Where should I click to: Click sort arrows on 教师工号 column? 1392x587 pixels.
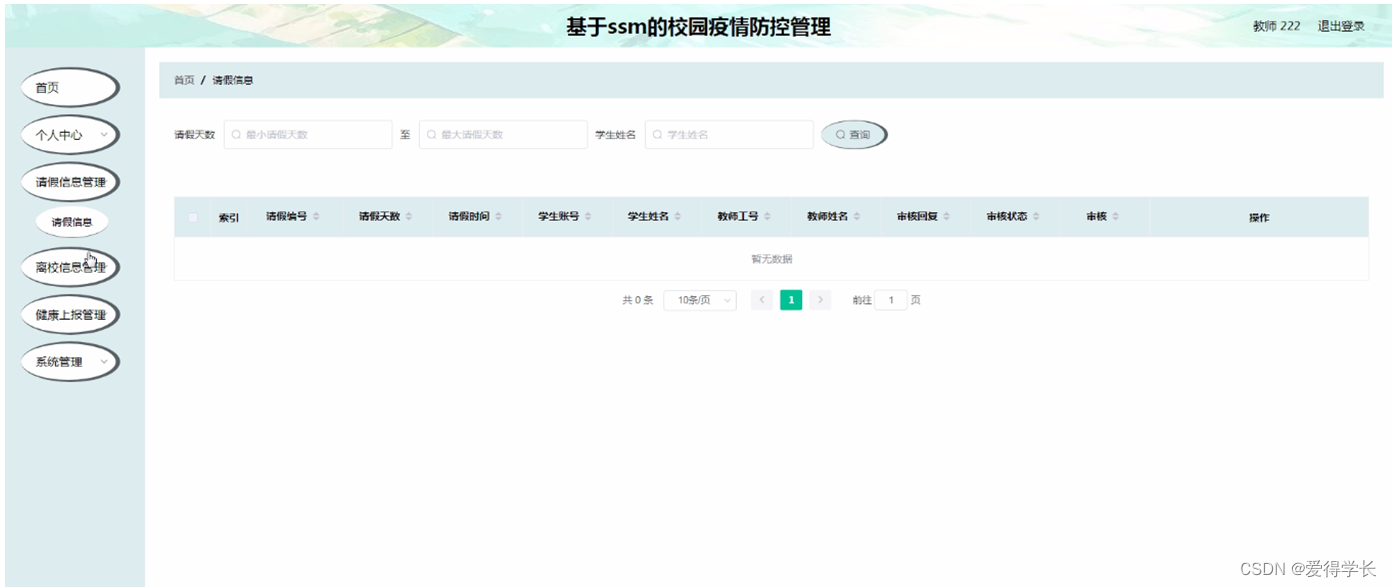(767, 217)
